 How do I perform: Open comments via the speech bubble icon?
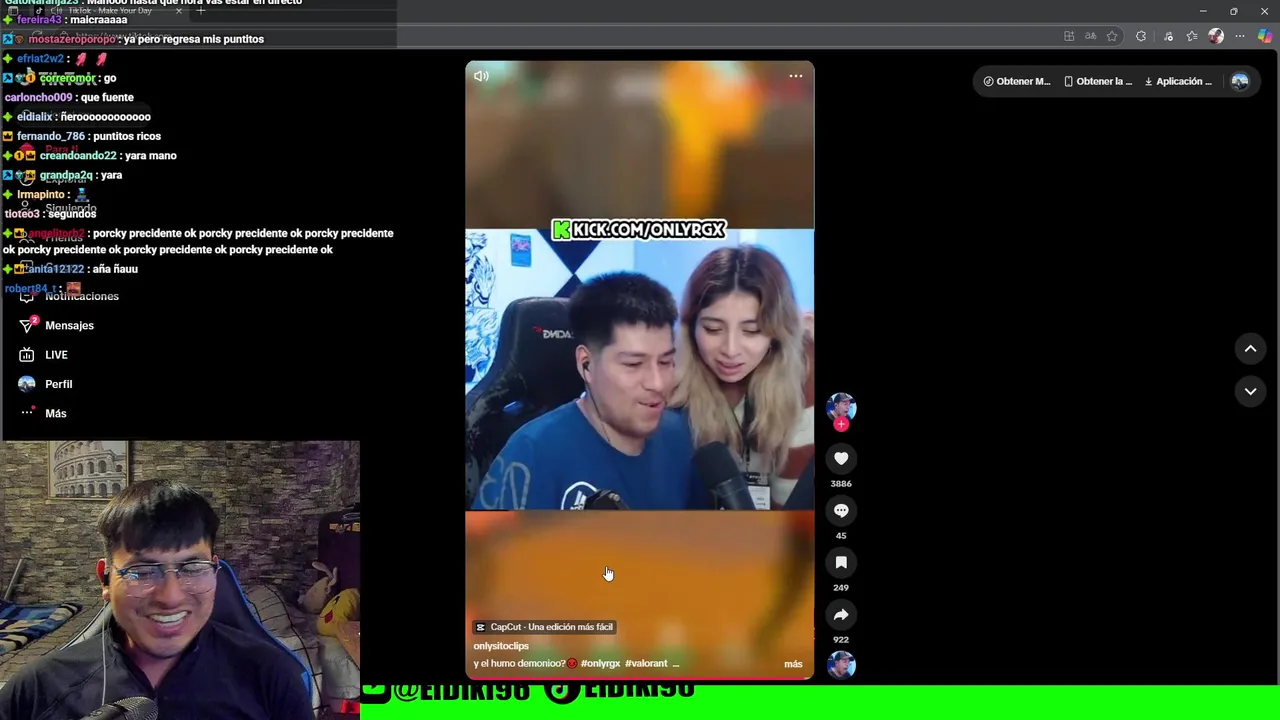click(x=841, y=510)
